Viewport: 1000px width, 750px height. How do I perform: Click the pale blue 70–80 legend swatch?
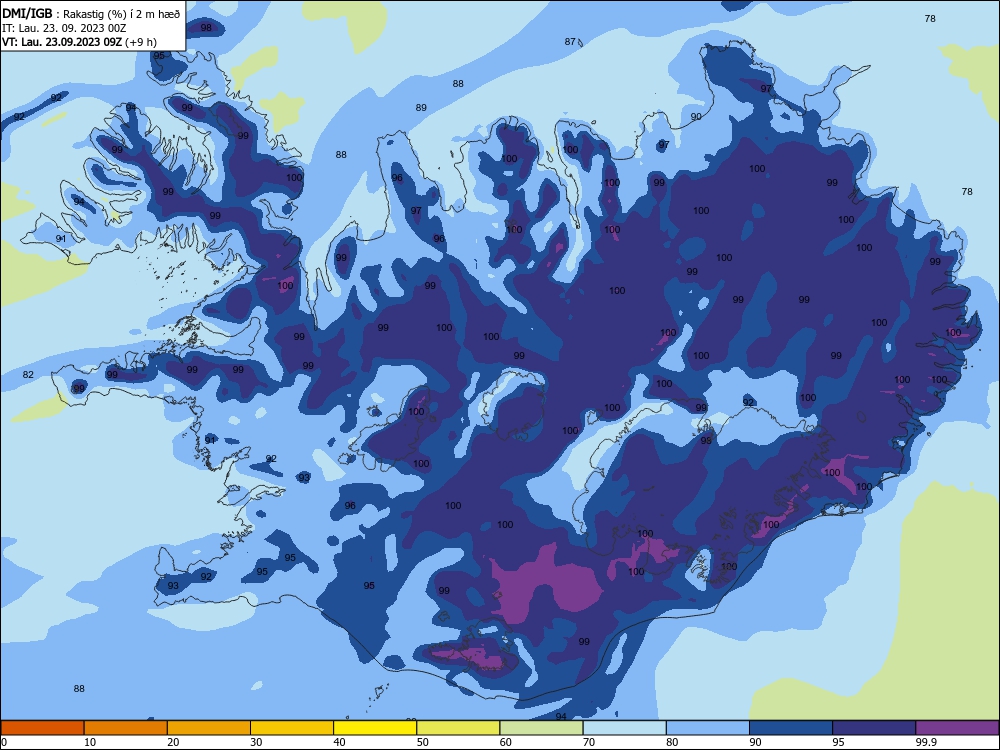[x=624, y=728]
